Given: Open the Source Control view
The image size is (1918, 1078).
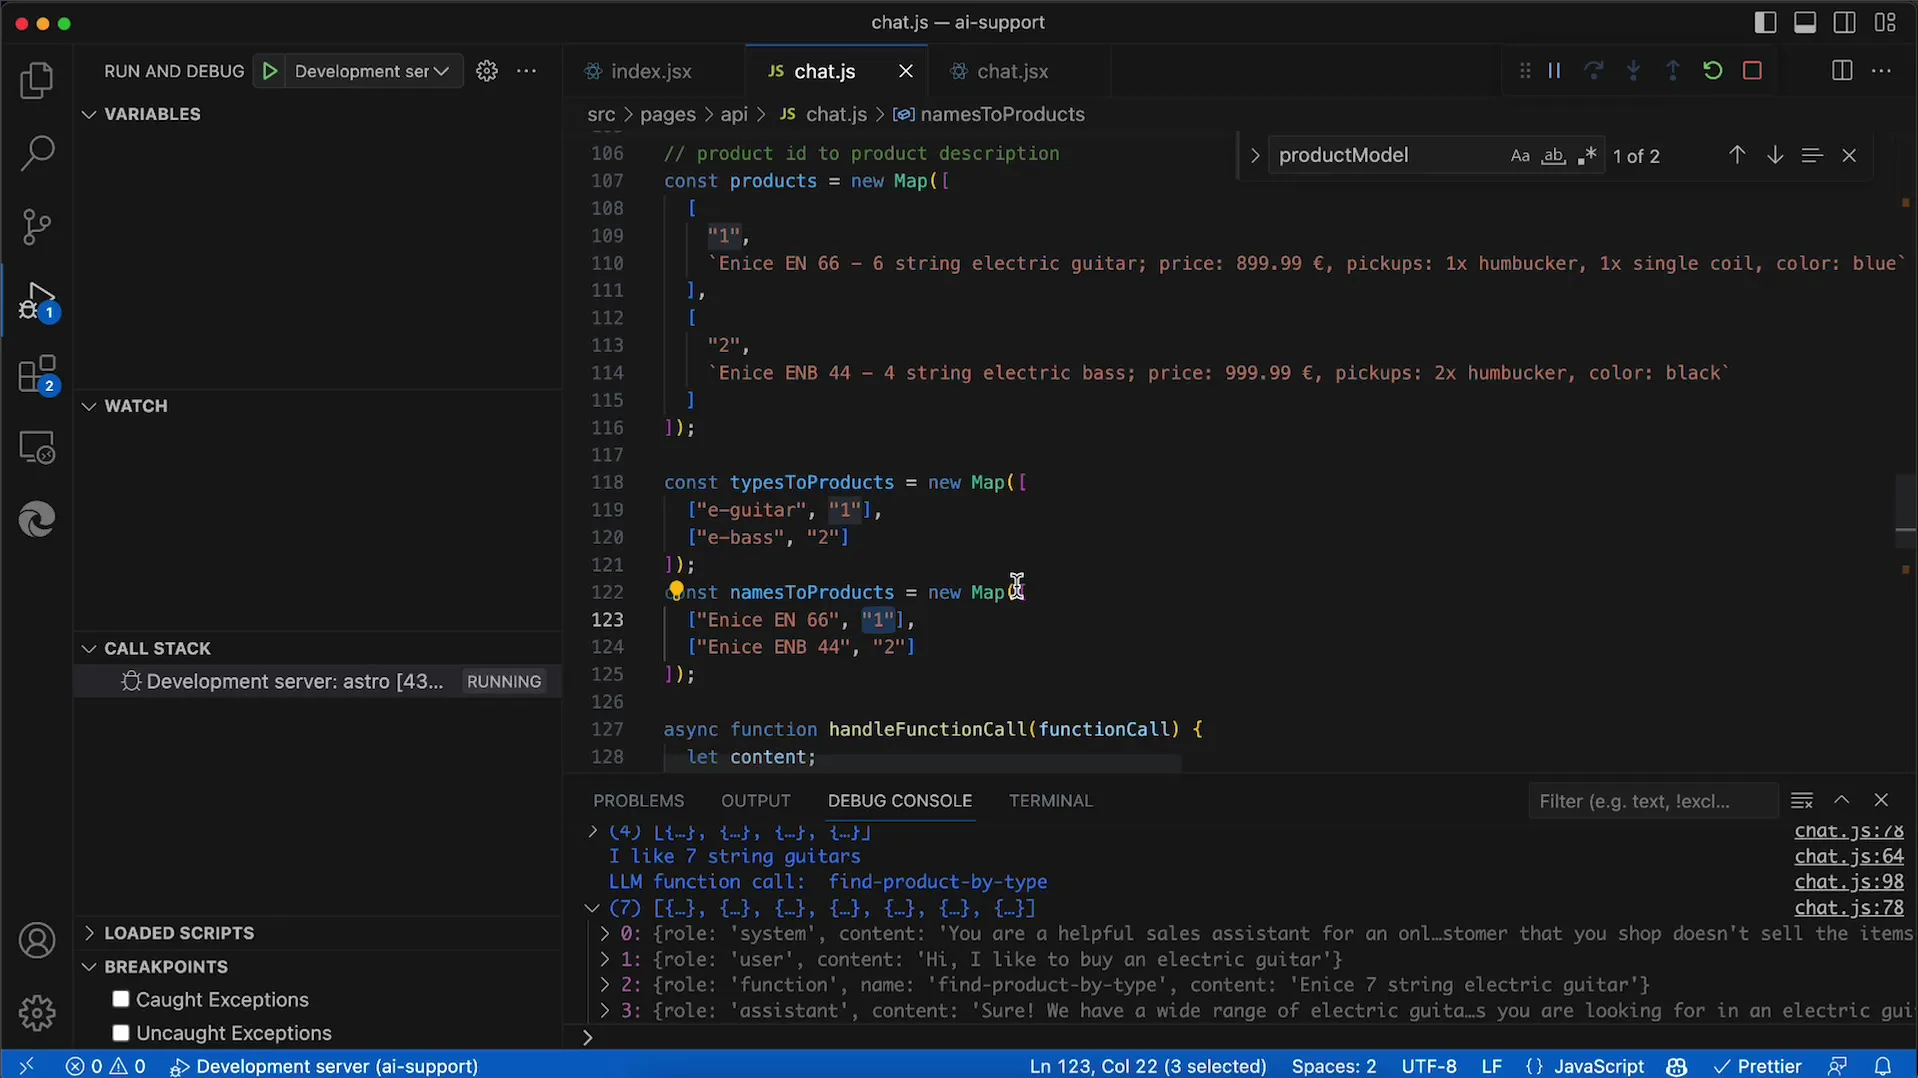Looking at the screenshot, I should click(x=37, y=227).
